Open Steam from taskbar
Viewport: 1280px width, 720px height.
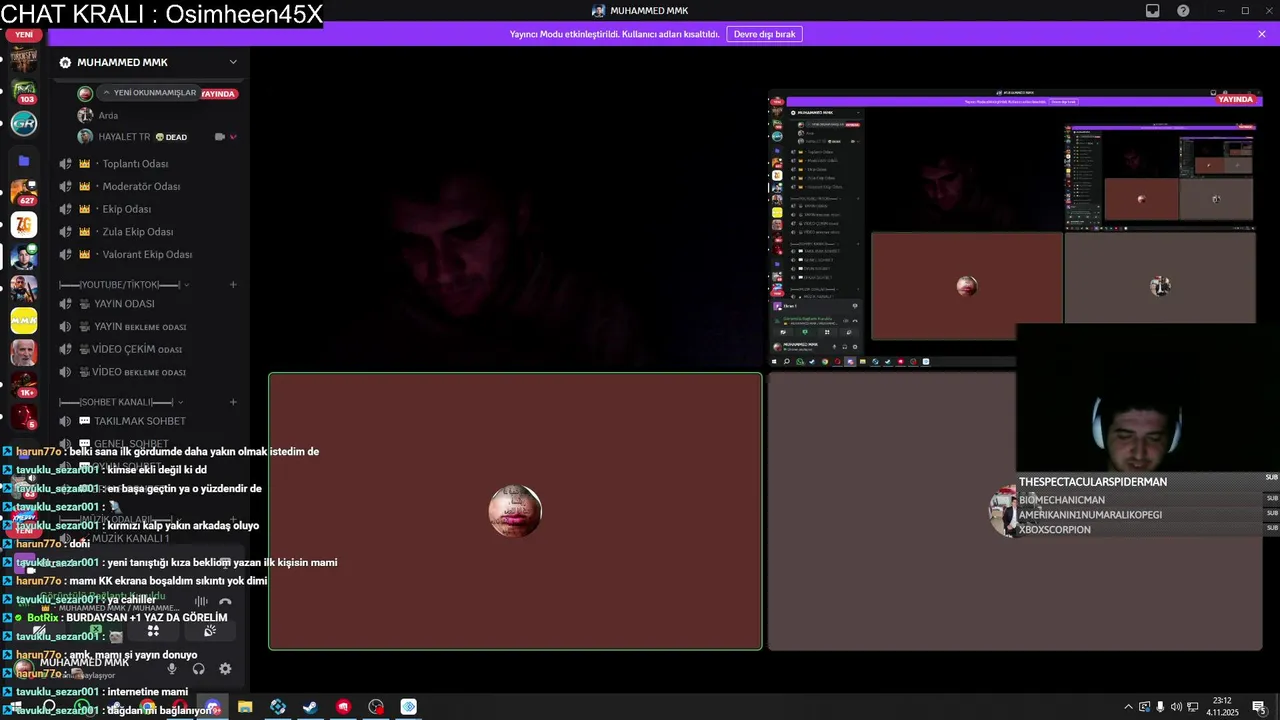pyautogui.click(x=310, y=707)
